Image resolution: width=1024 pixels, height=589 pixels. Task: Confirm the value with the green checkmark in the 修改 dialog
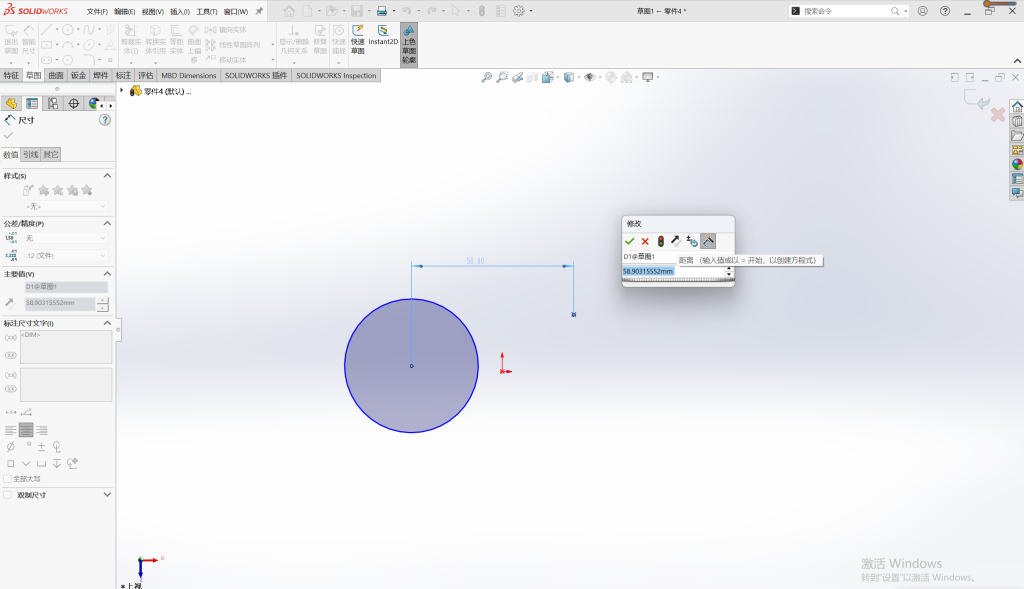coord(630,242)
